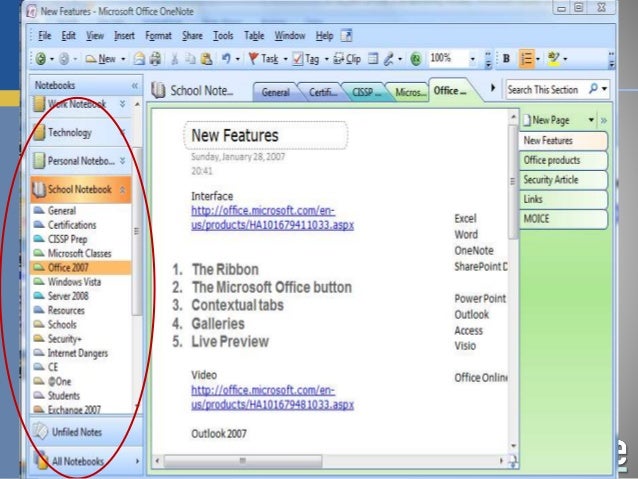Click the audio recording microphone icon
The image size is (638, 479).
pos(389,59)
